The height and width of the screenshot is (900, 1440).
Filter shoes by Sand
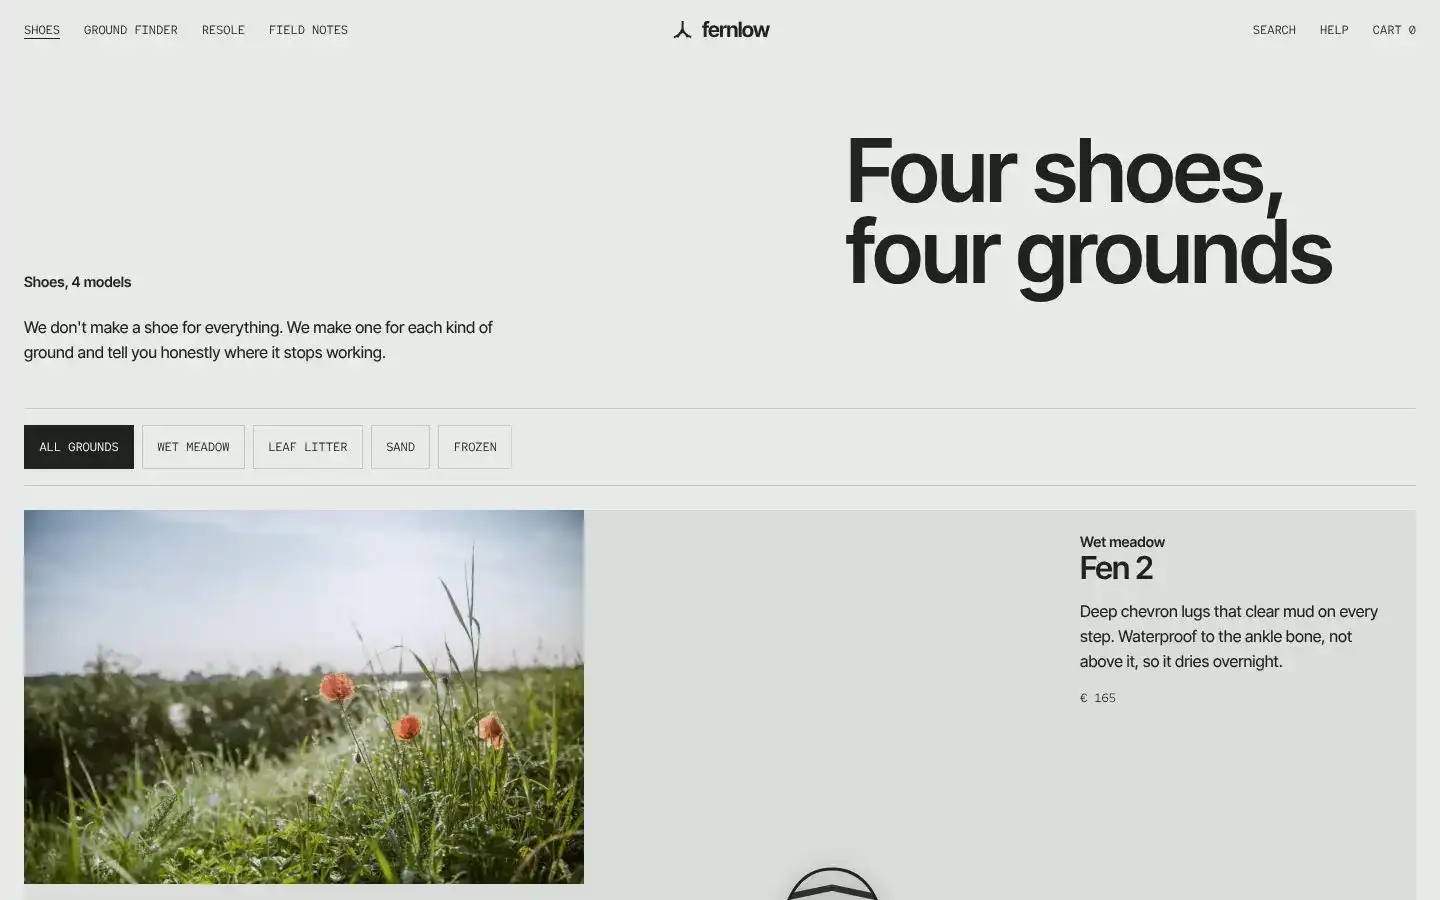point(400,447)
